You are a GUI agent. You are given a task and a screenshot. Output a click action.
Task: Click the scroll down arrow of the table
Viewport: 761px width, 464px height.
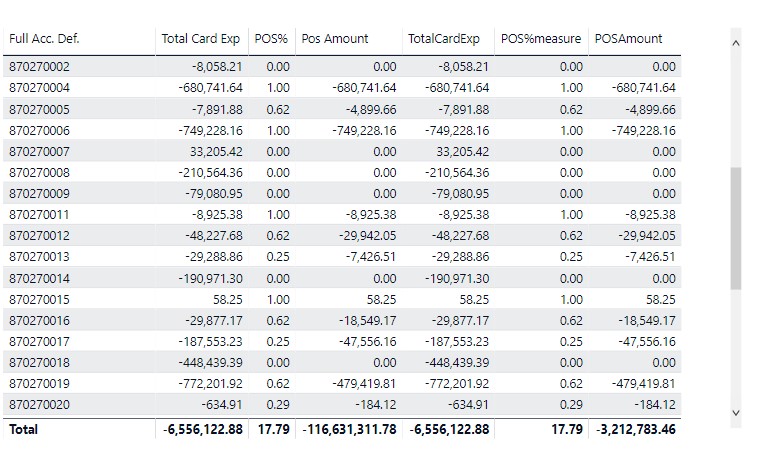[736, 413]
